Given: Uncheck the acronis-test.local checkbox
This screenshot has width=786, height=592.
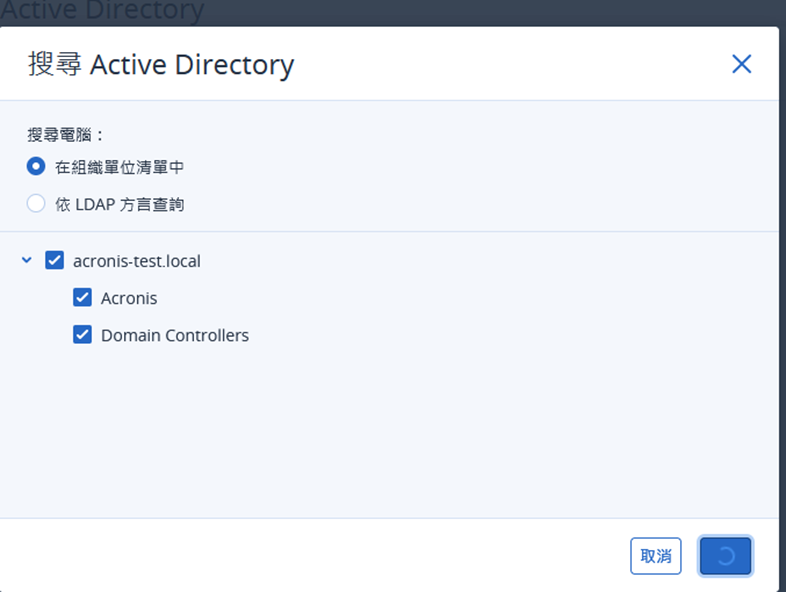Looking at the screenshot, I should [x=55, y=260].
